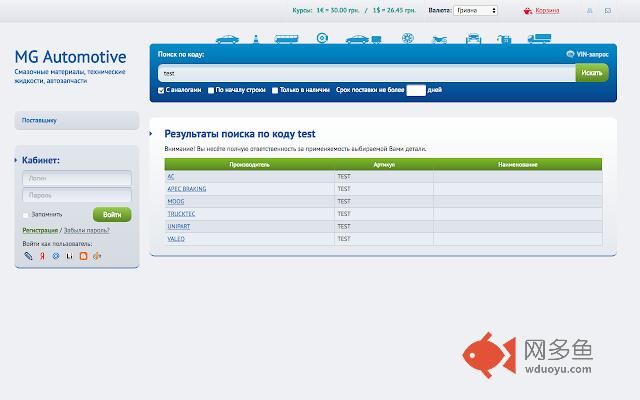This screenshot has height=400, width=640.
Task: Click the passenger car category icon
Action: click(x=227, y=39)
